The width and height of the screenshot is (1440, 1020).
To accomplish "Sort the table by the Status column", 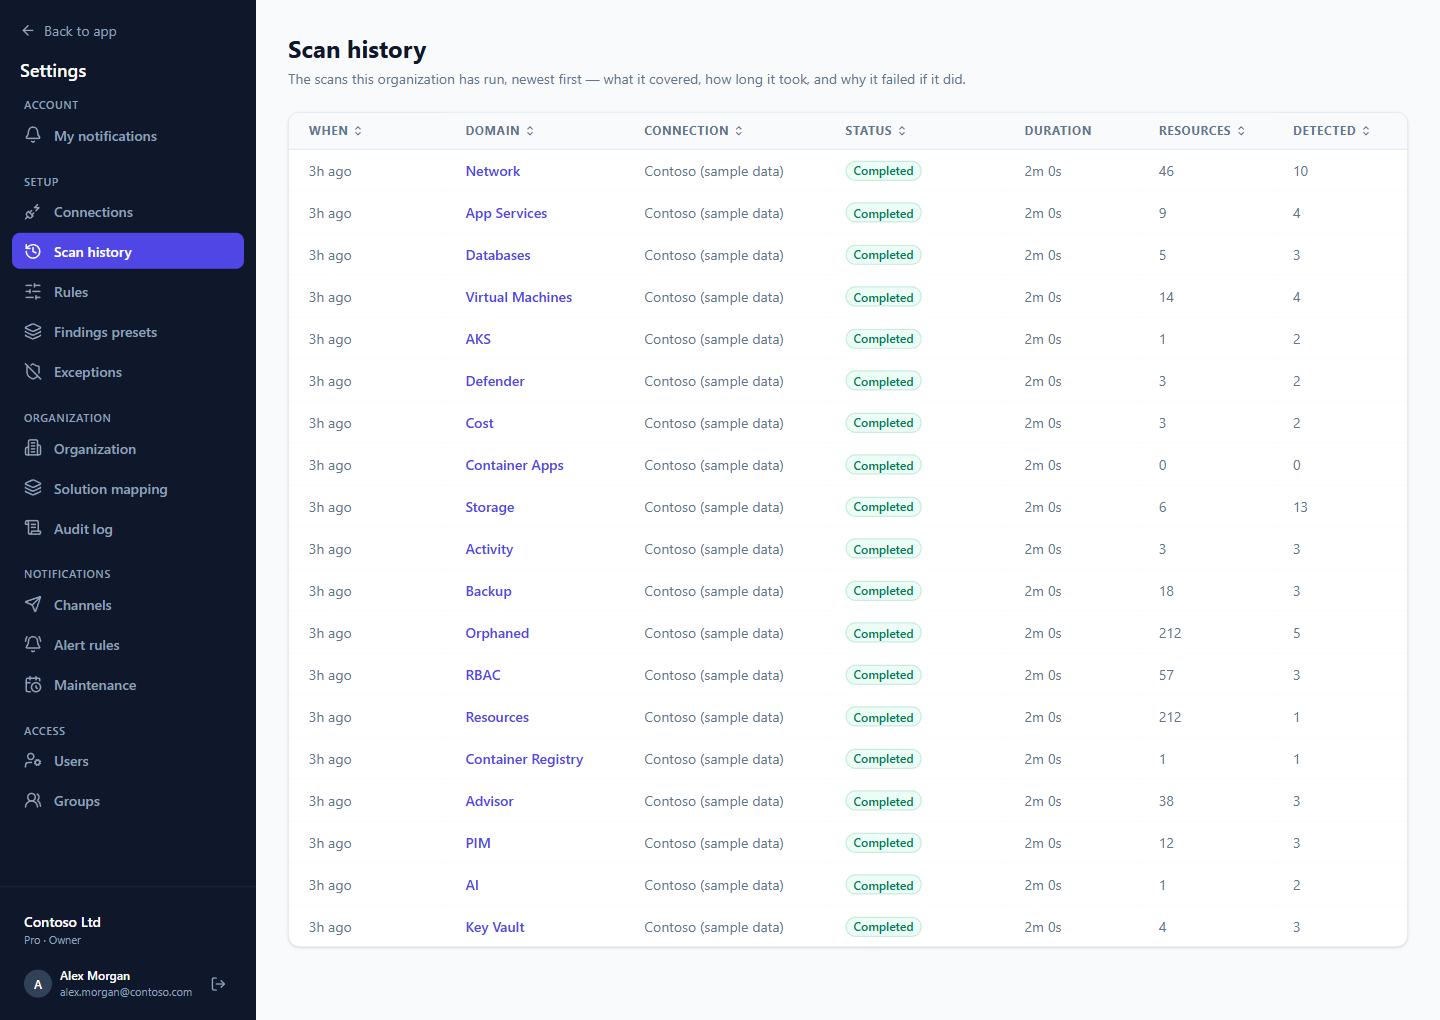I will coord(876,131).
